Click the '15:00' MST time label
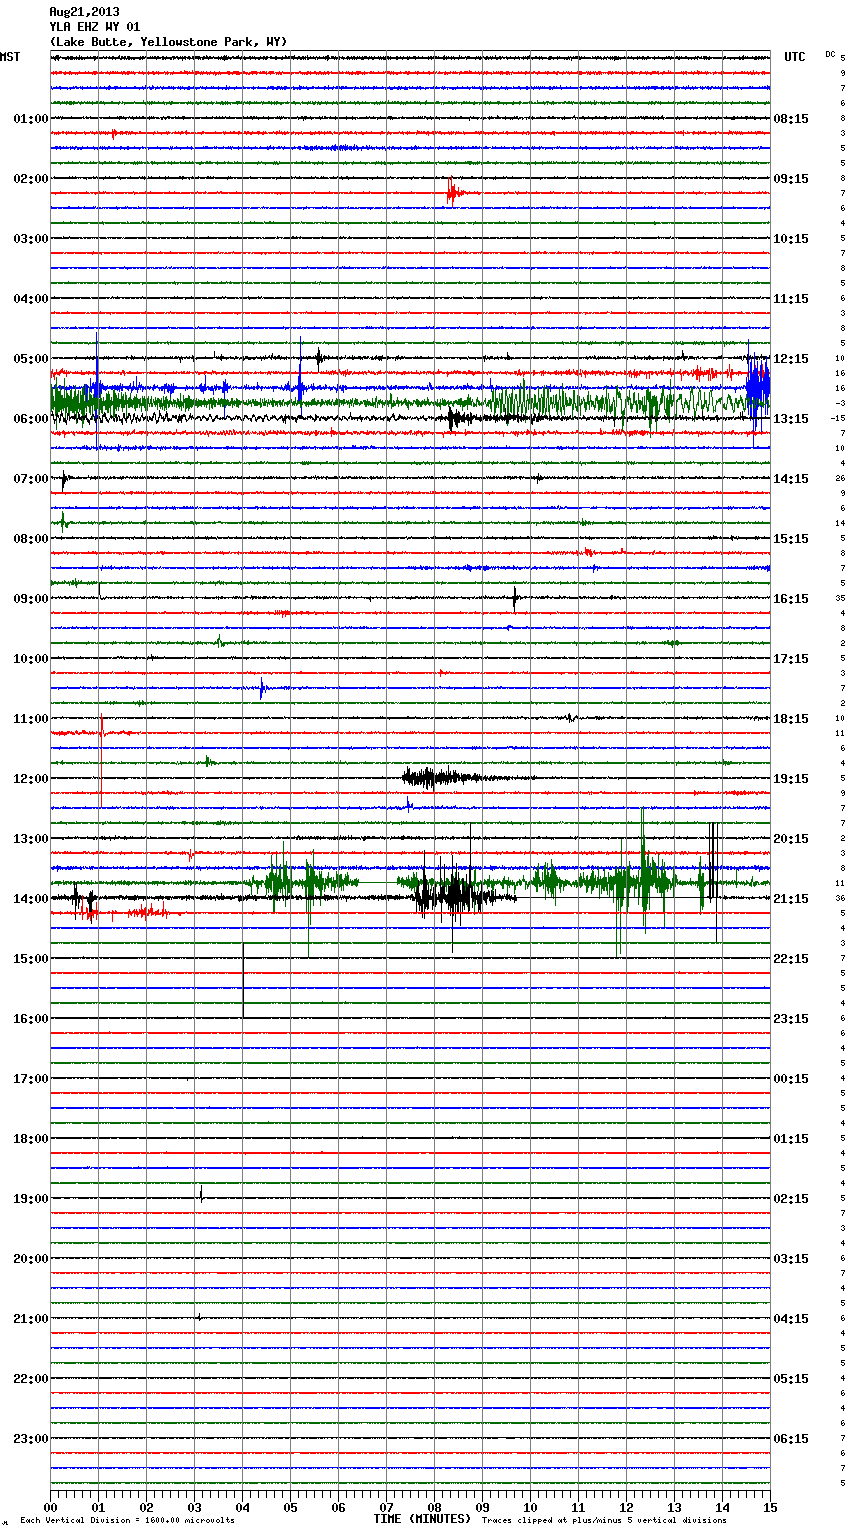The height and width of the screenshot is (1534, 850). [30, 959]
